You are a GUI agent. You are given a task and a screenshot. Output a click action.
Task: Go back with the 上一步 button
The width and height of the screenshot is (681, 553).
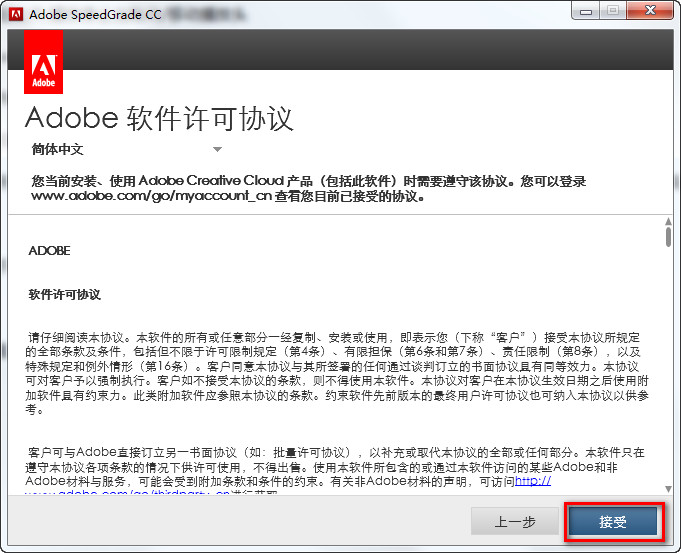pyautogui.click(x=515, y=521)
